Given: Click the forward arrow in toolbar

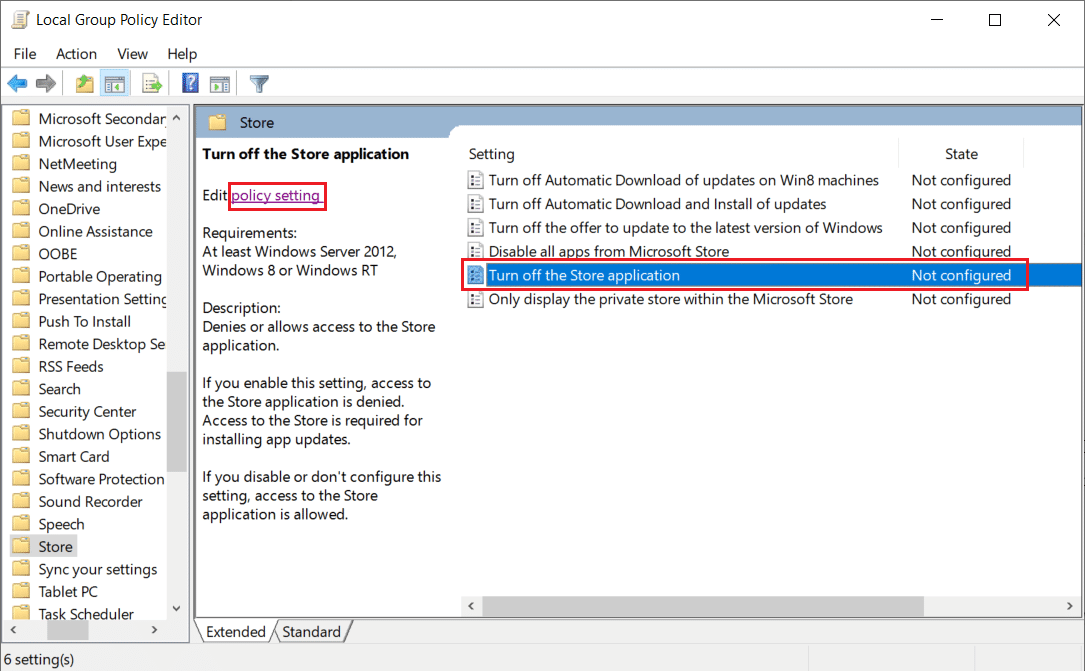Looking at the screenshot, I should click(45, 84).
